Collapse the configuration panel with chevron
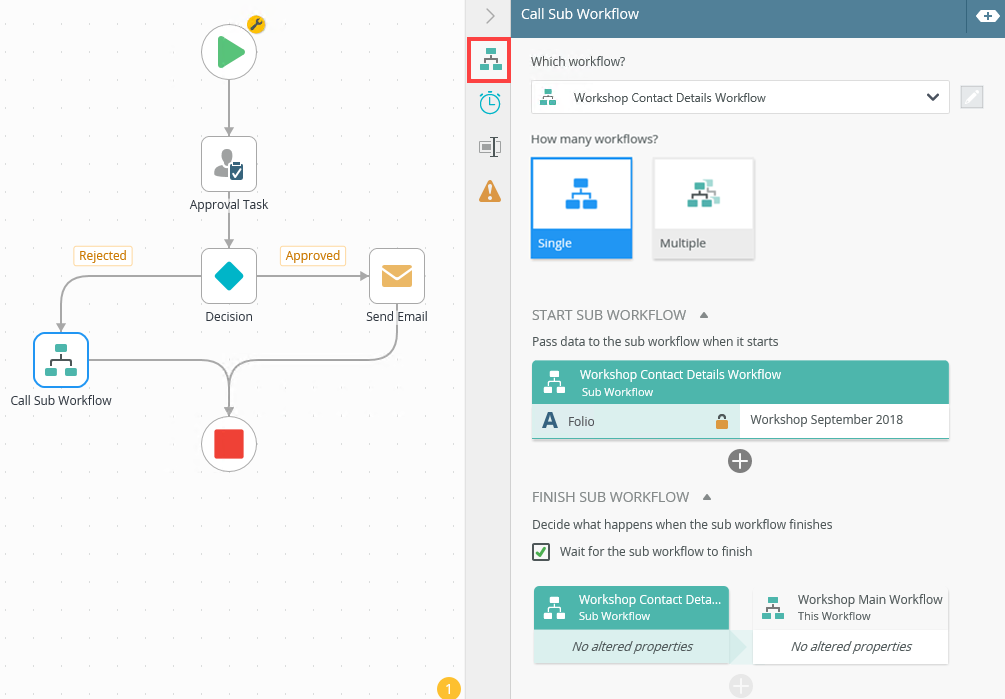The width and height of the screenshot is (1005, 699). (490, 16)
